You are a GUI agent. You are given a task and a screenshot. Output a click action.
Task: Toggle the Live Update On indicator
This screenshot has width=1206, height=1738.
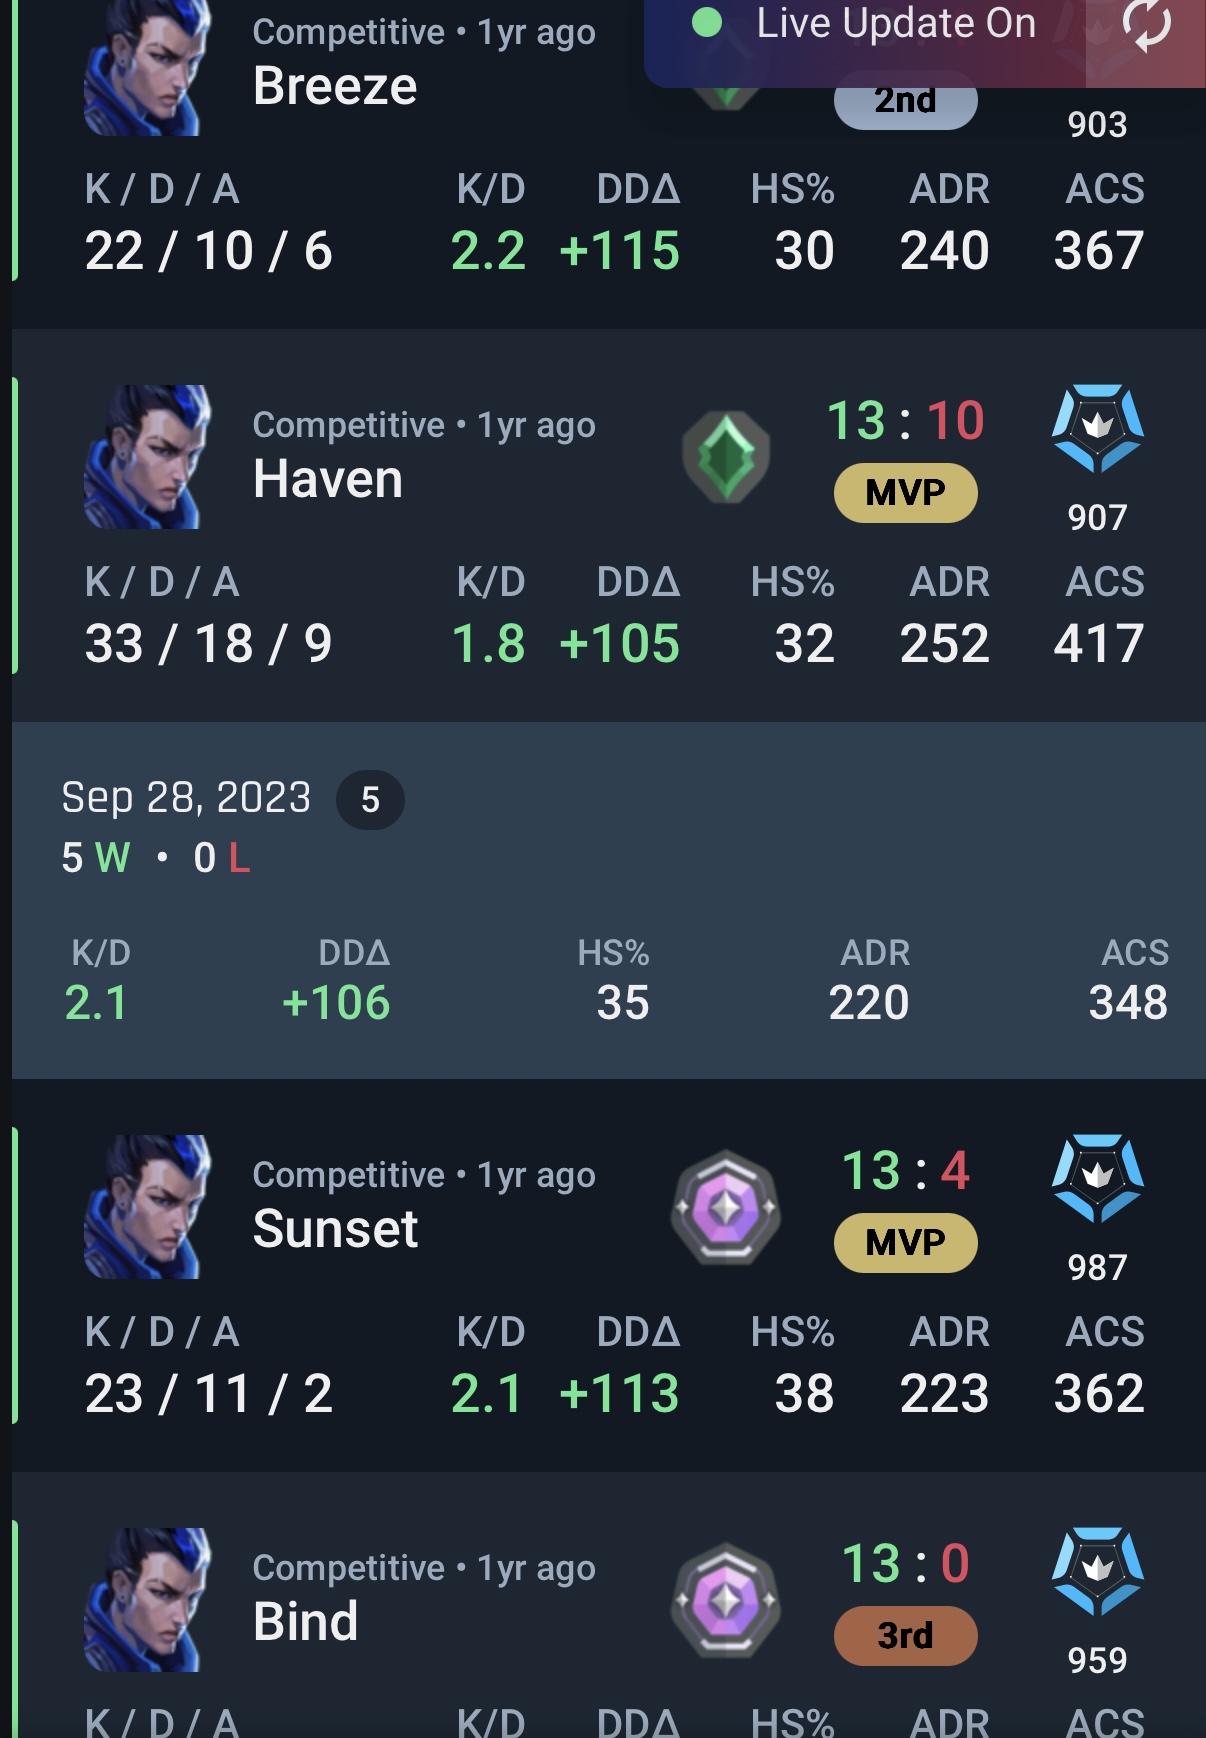pyautogui.click(x=865, y=23)
